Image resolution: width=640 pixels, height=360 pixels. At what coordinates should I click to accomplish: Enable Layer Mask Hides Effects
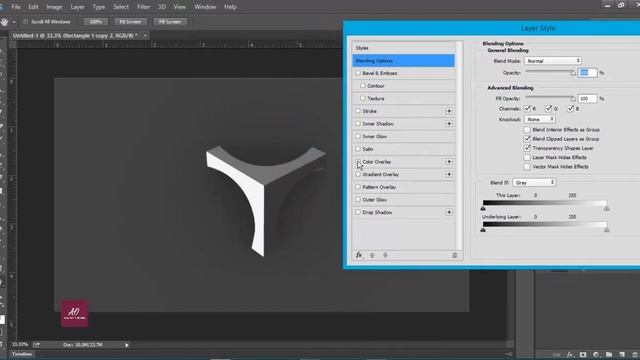(x=527, y=158)
